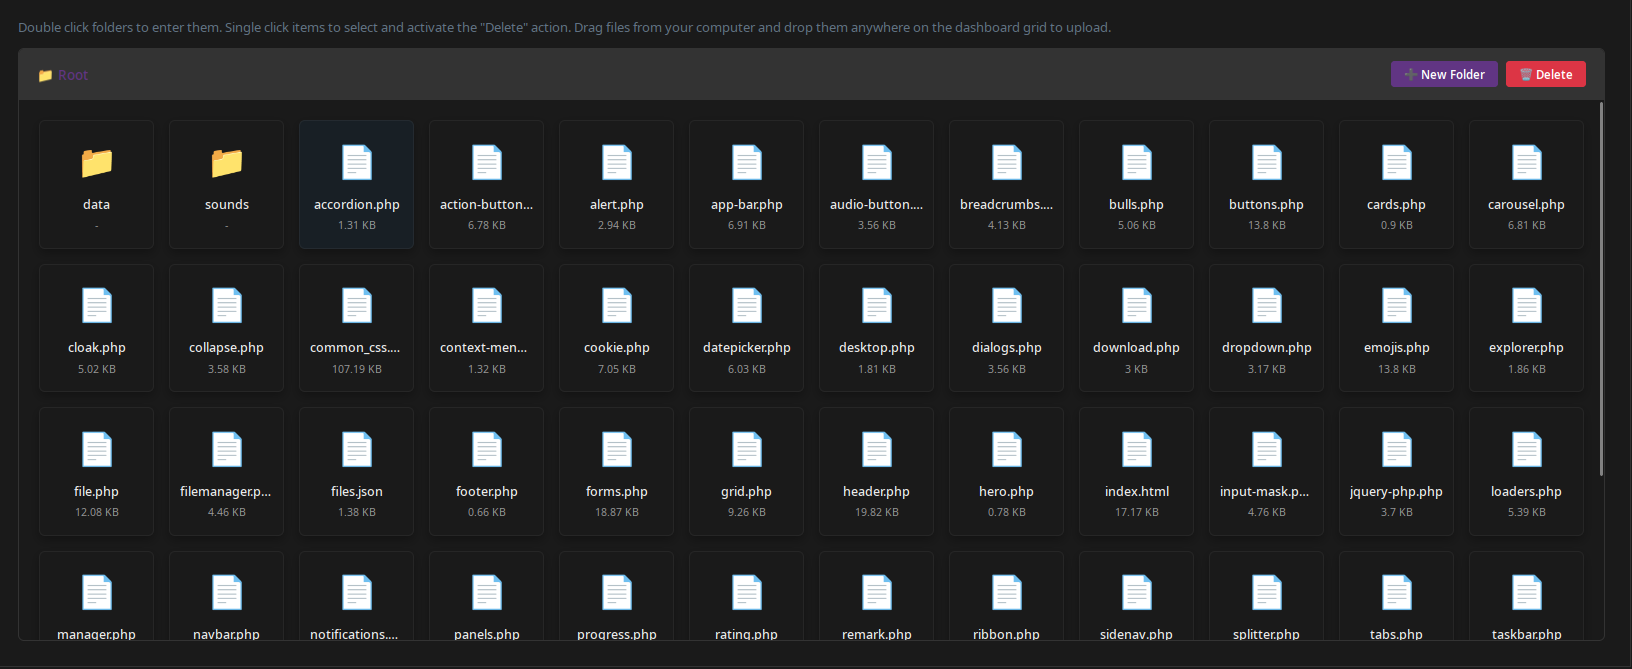The height and width of the screenshot is (669, 1632).
Task: Select the sounds folder icon
Action: pyautogui.click(x=227, y=163)
